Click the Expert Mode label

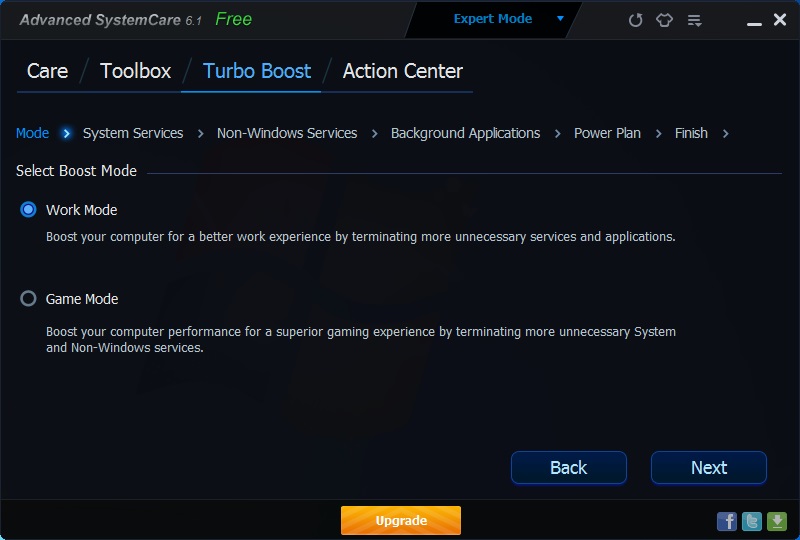(493, 18)
